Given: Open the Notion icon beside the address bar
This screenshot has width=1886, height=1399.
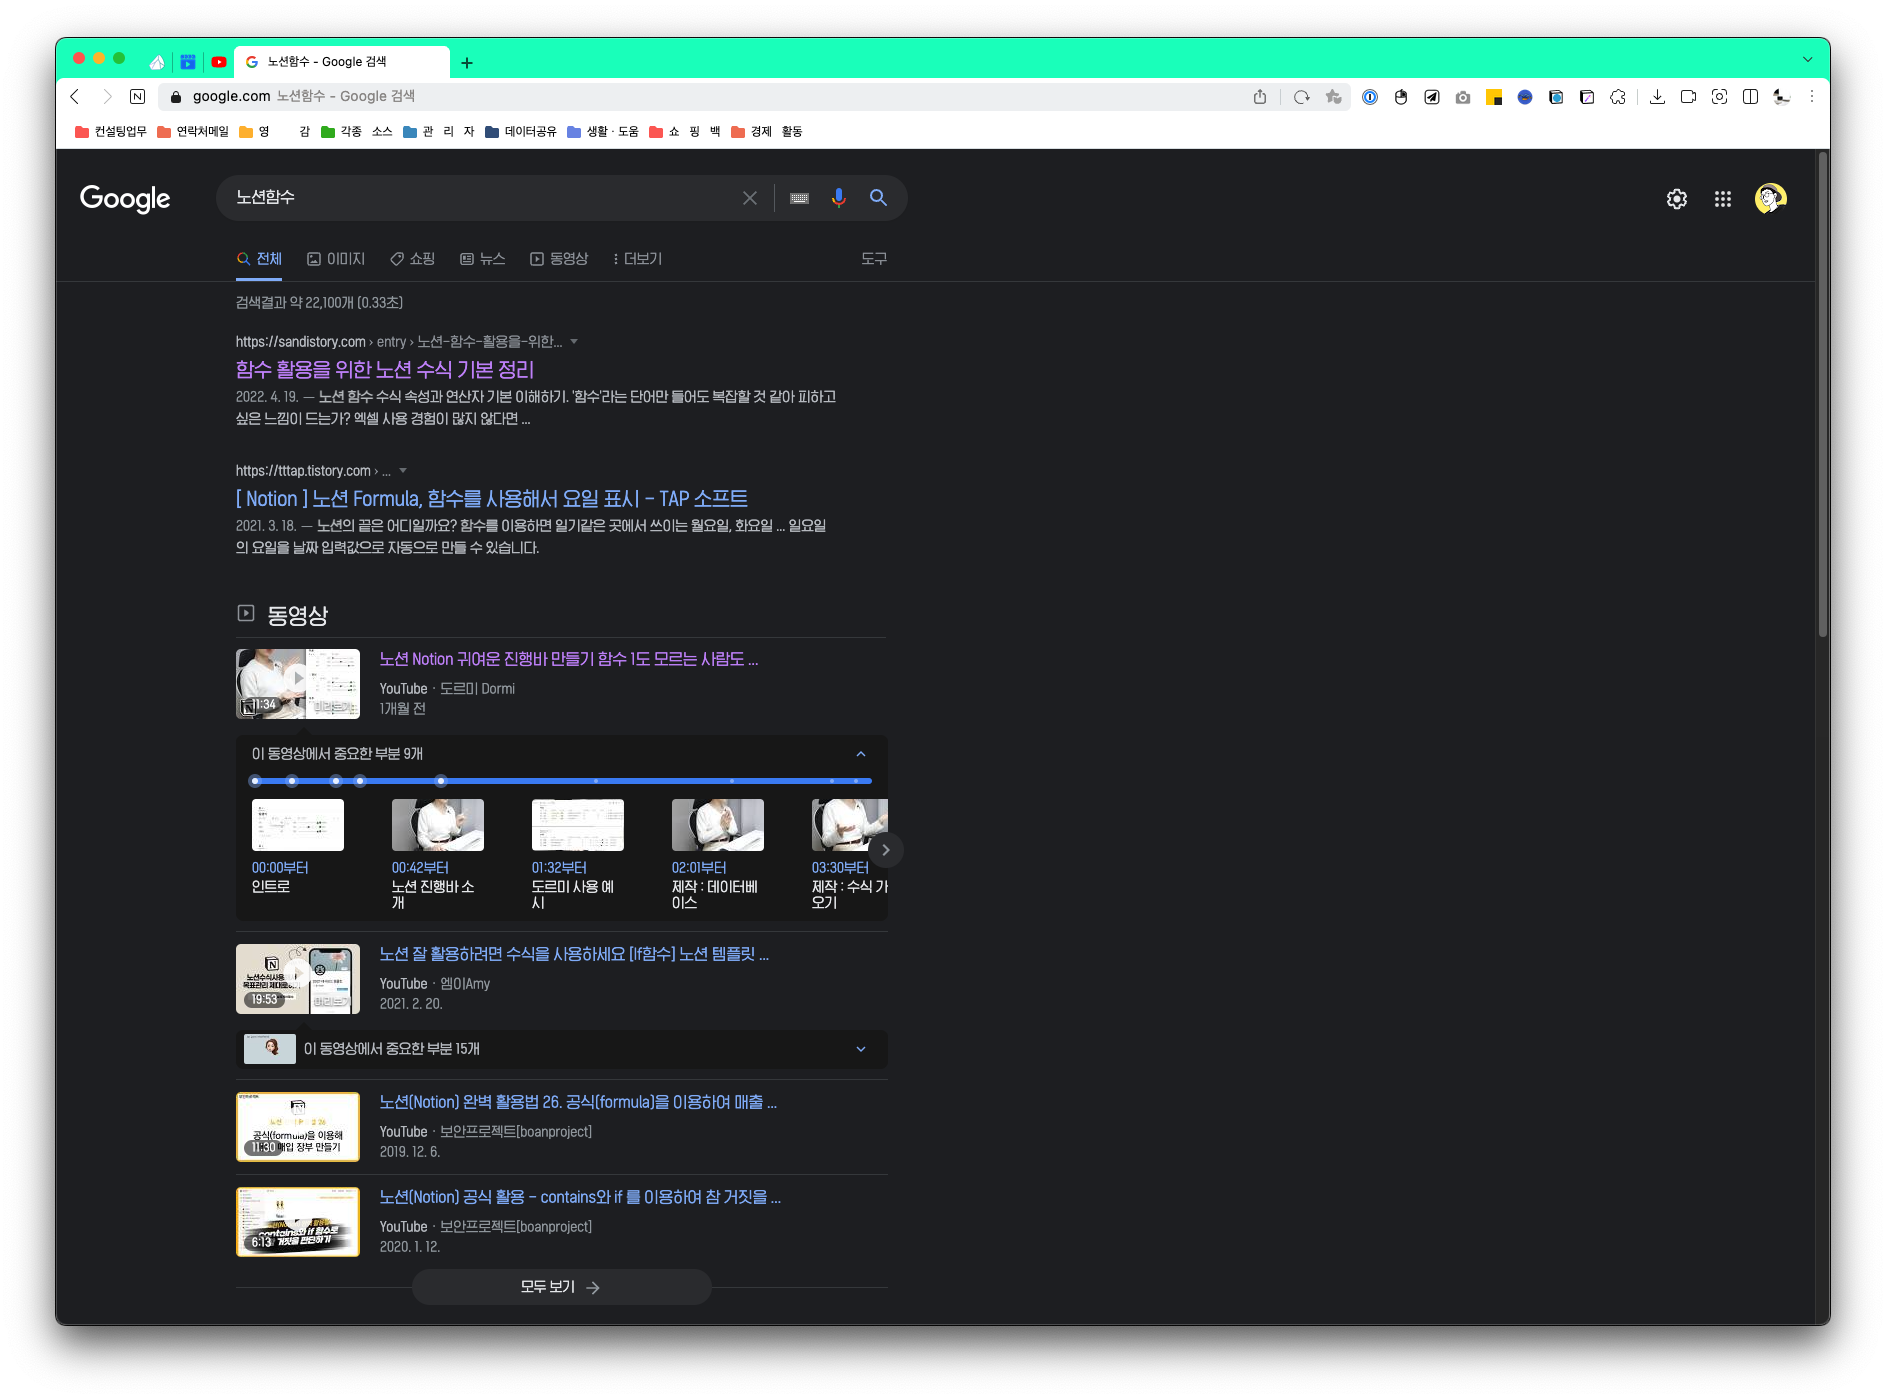Looking at the screenshot, I should (138, 97).
